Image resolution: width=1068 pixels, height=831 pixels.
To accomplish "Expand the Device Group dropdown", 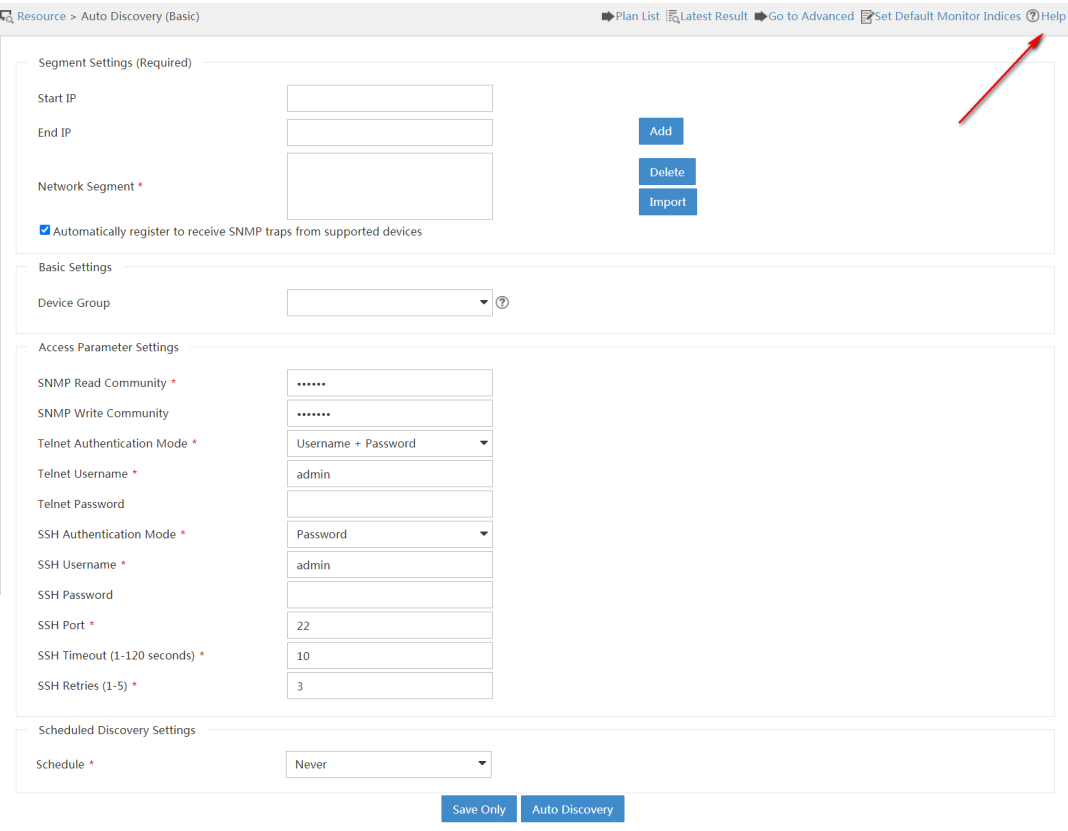I will pyautogui.click(x=483, y=303).
